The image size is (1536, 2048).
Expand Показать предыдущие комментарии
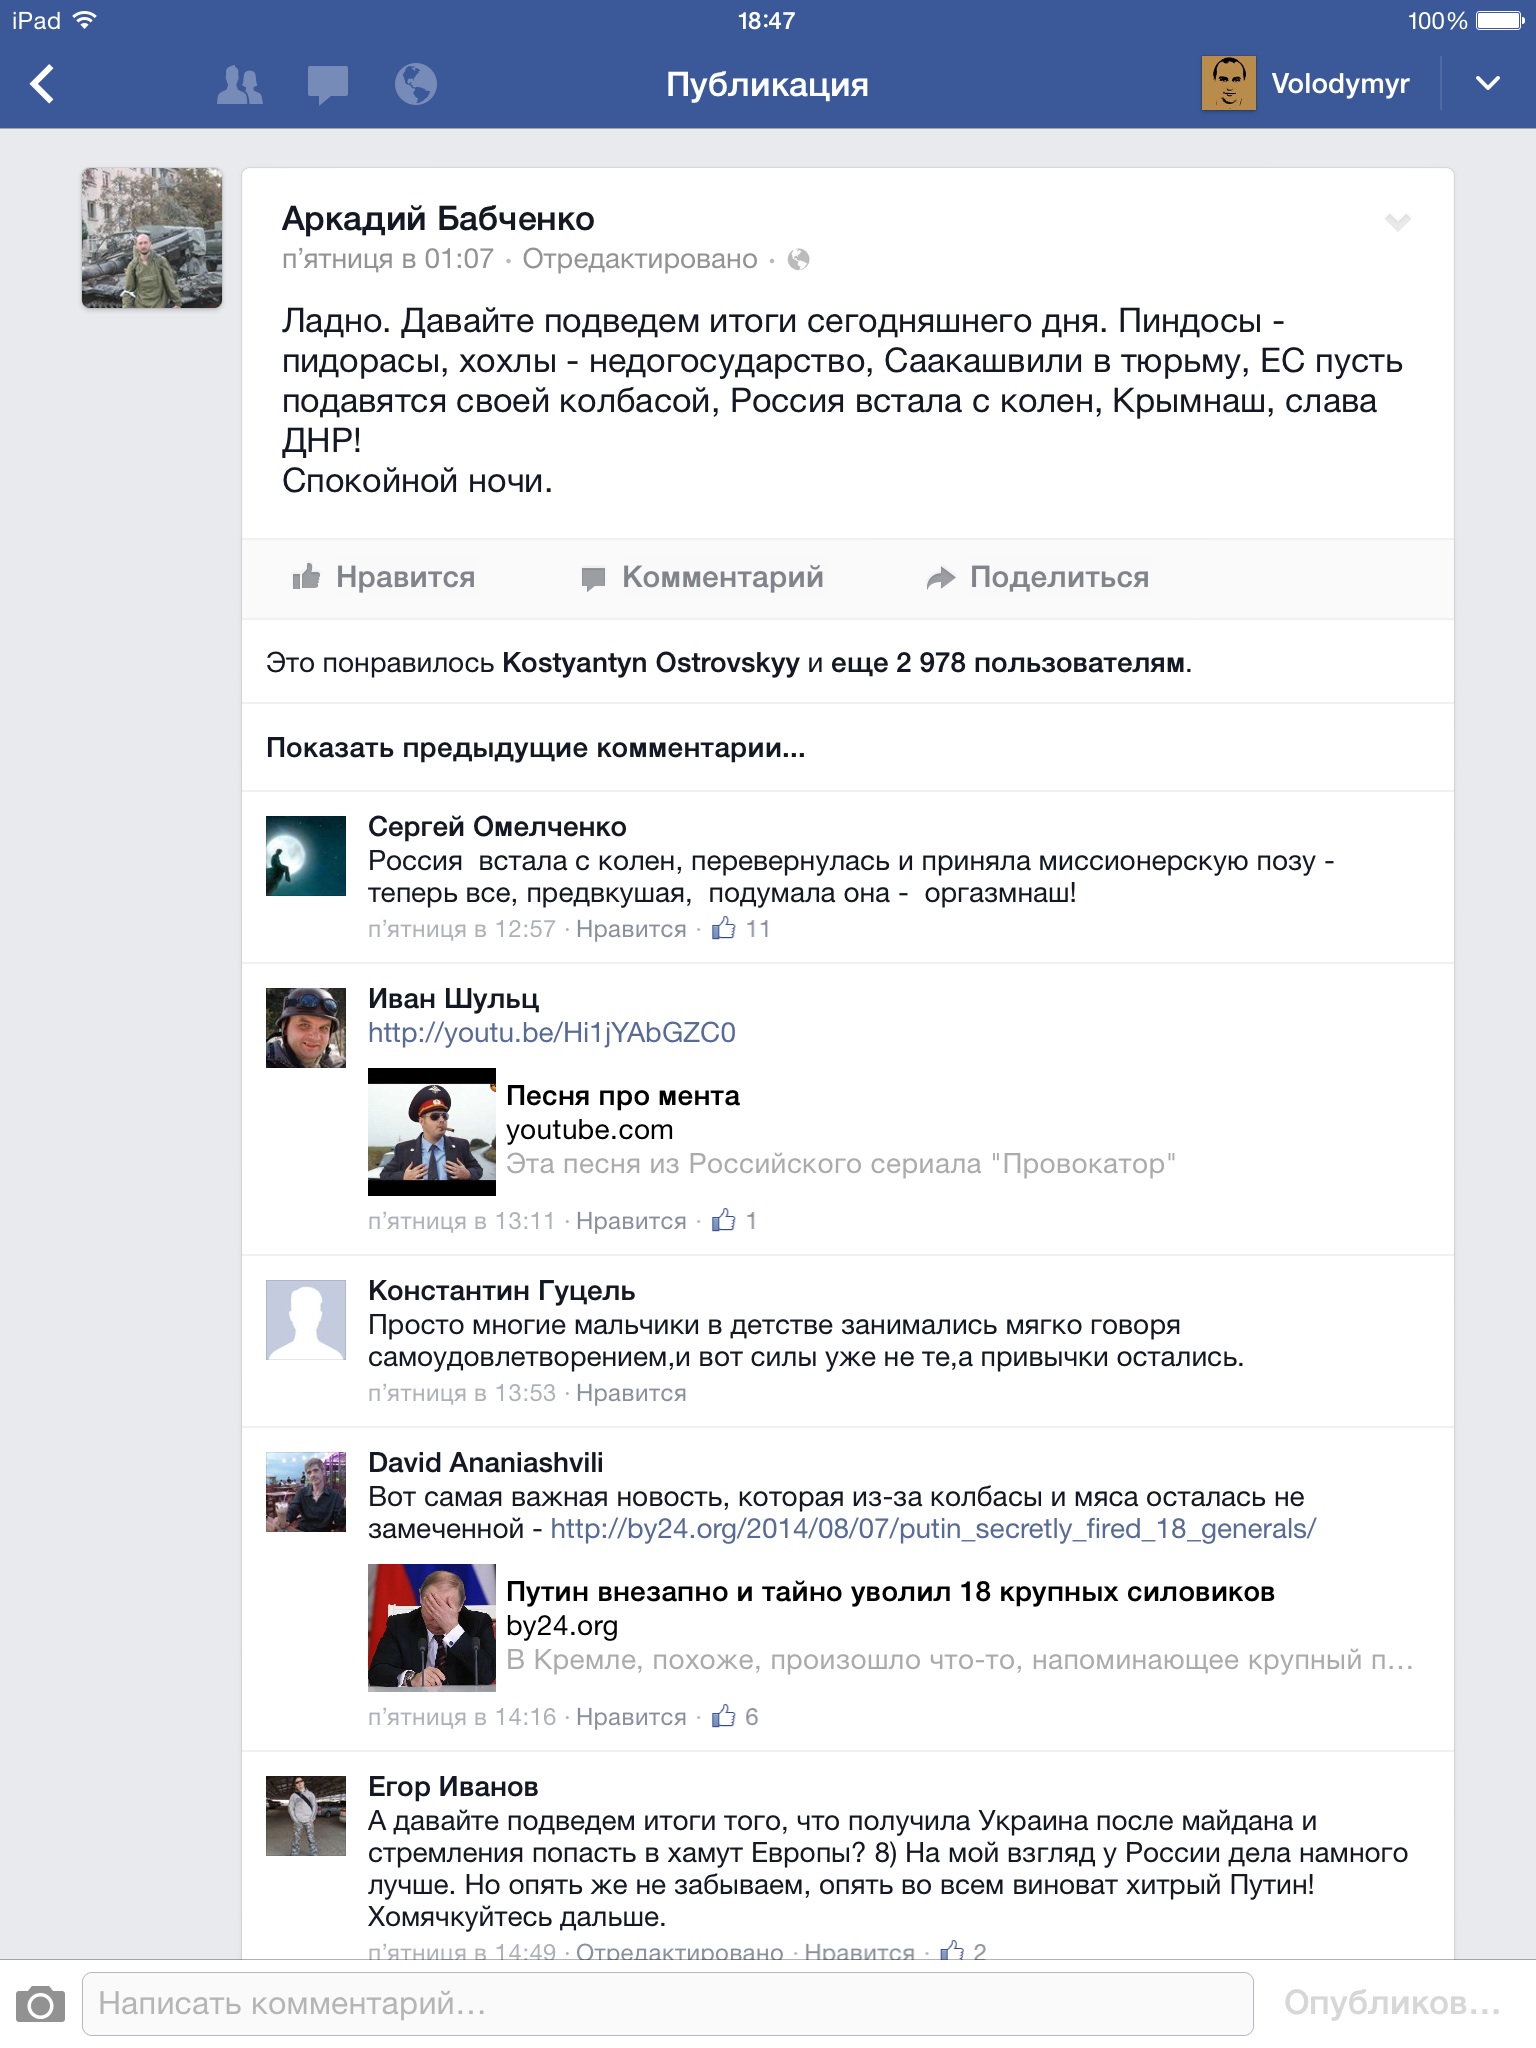coord(536,748)
